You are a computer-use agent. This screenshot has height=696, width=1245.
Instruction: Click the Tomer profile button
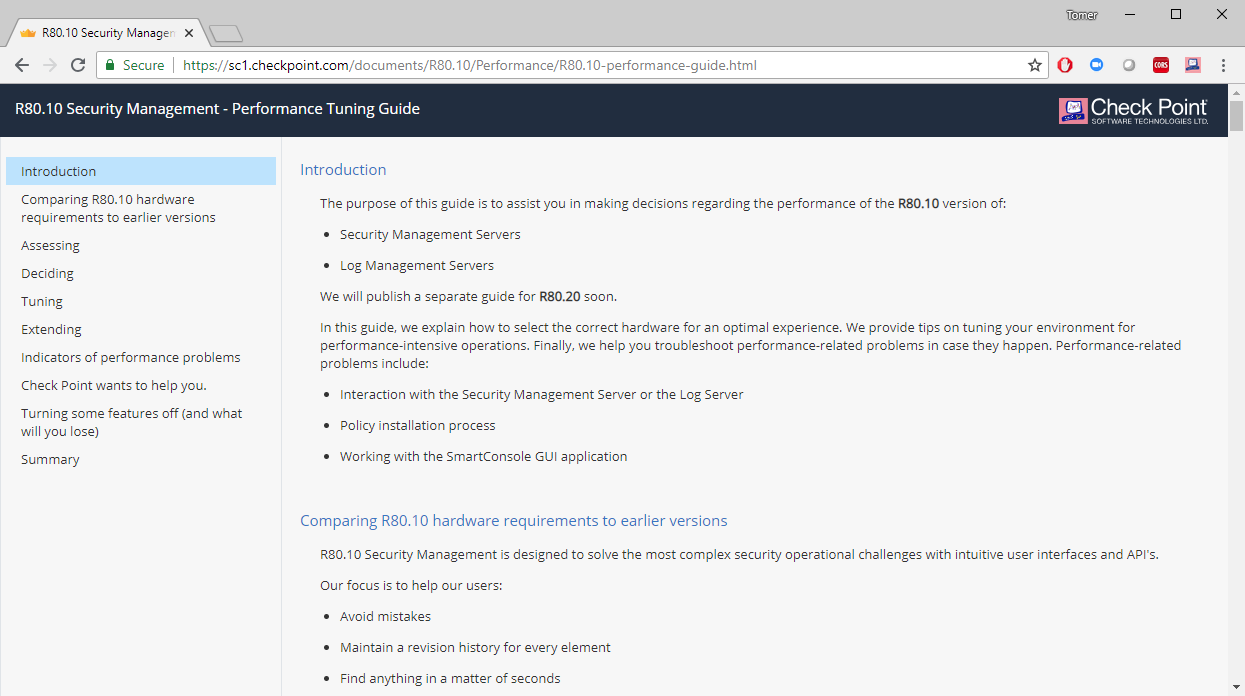[1082, 15]
